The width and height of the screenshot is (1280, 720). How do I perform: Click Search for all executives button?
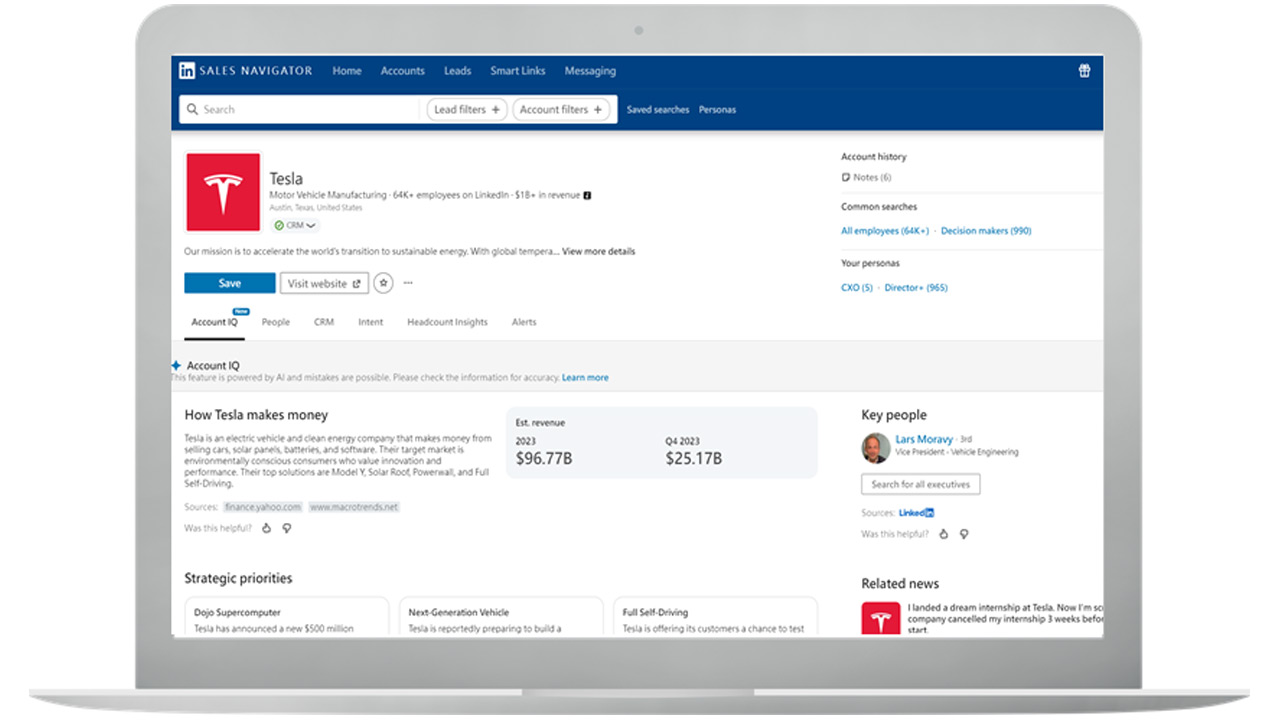(921, 484)
